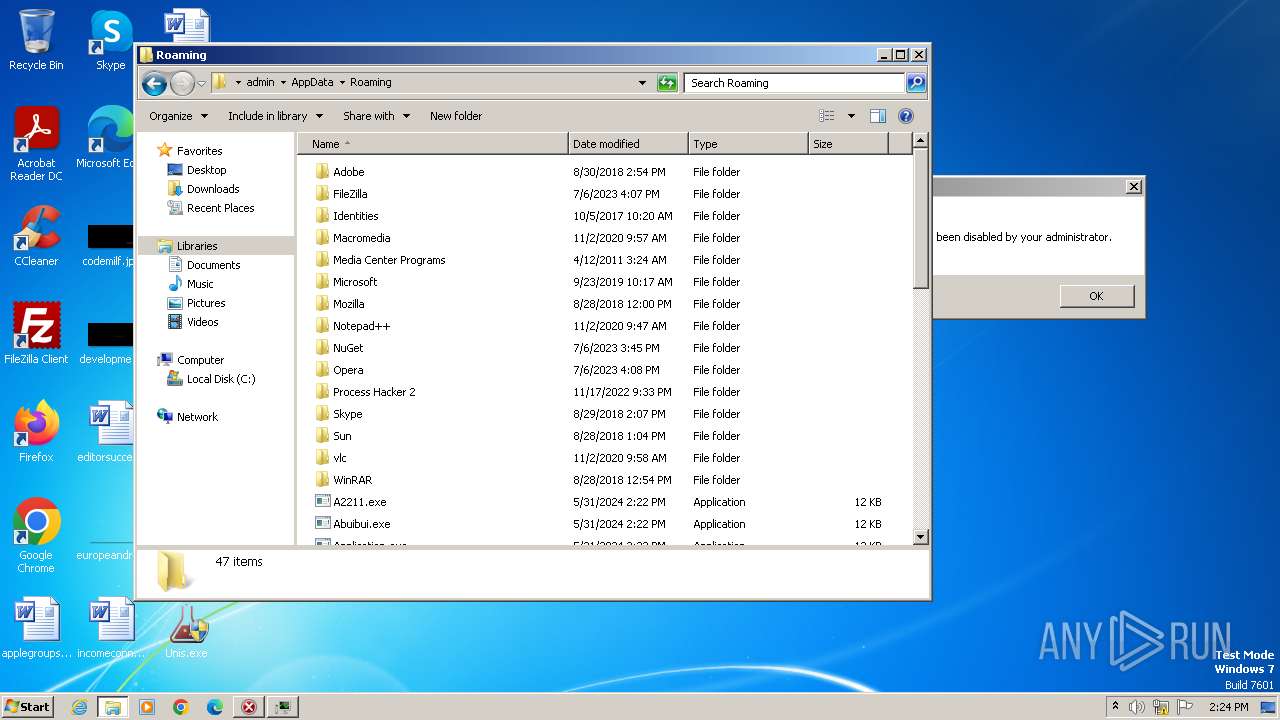Click the Help question mark icon

point(906,116)
